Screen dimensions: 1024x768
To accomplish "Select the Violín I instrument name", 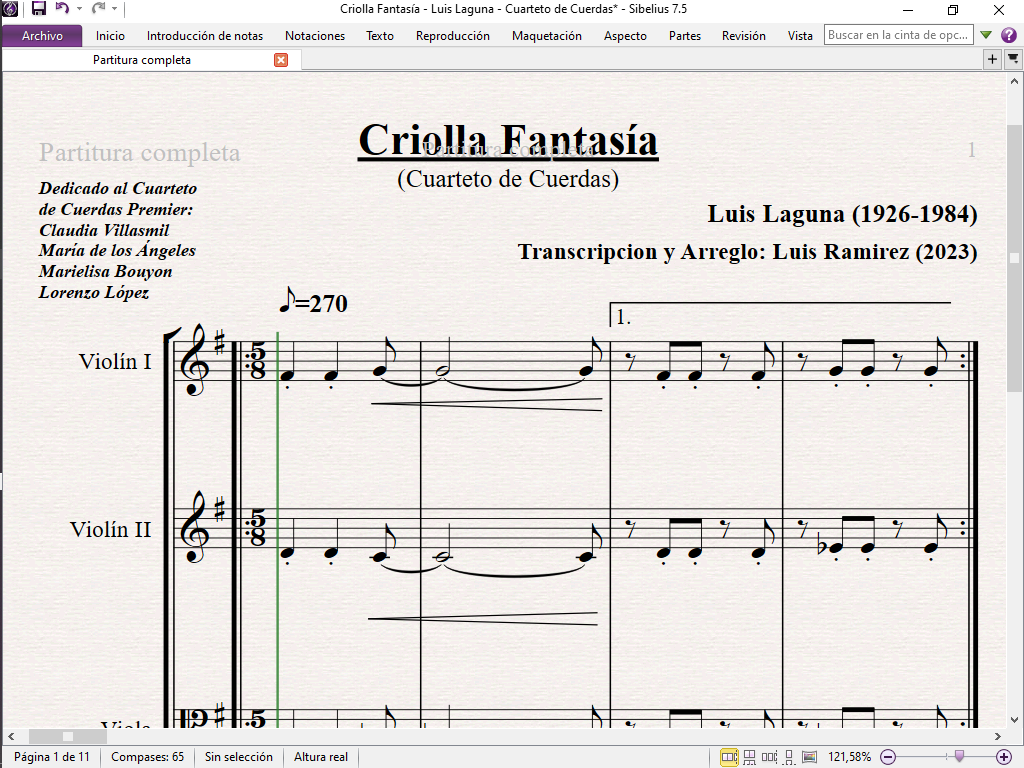I will (x=115, y=361).
